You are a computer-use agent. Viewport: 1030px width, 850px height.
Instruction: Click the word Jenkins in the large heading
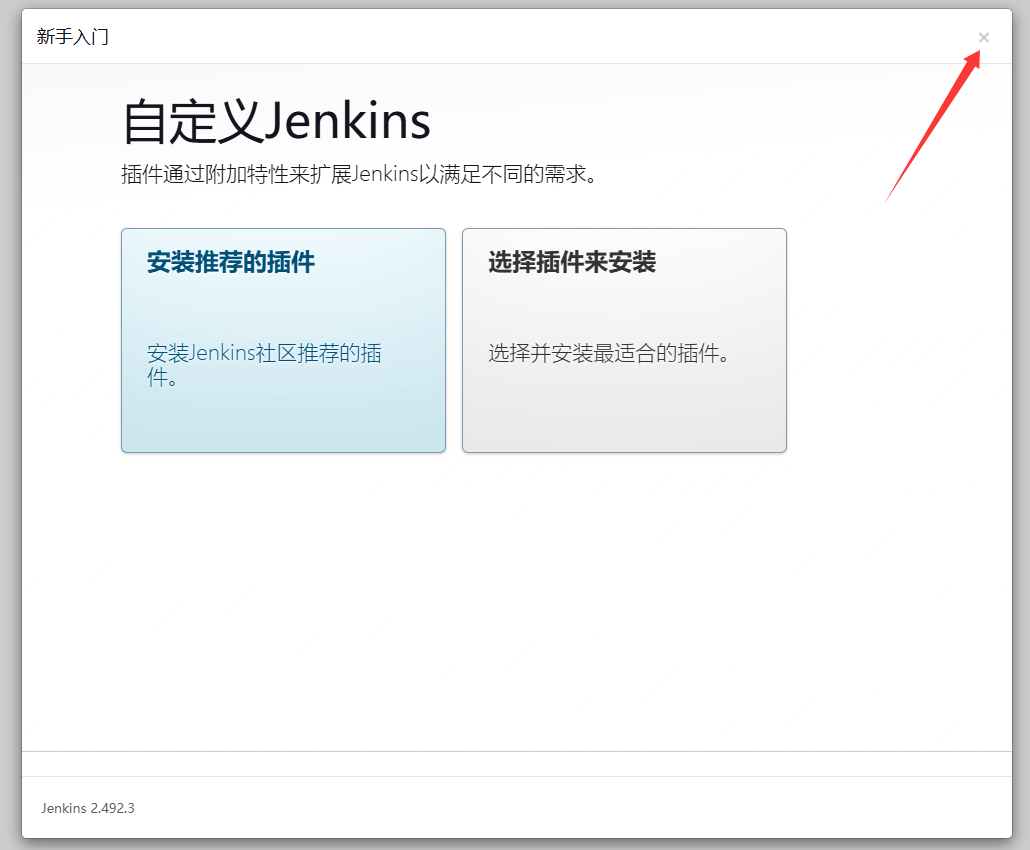[348, 122]
